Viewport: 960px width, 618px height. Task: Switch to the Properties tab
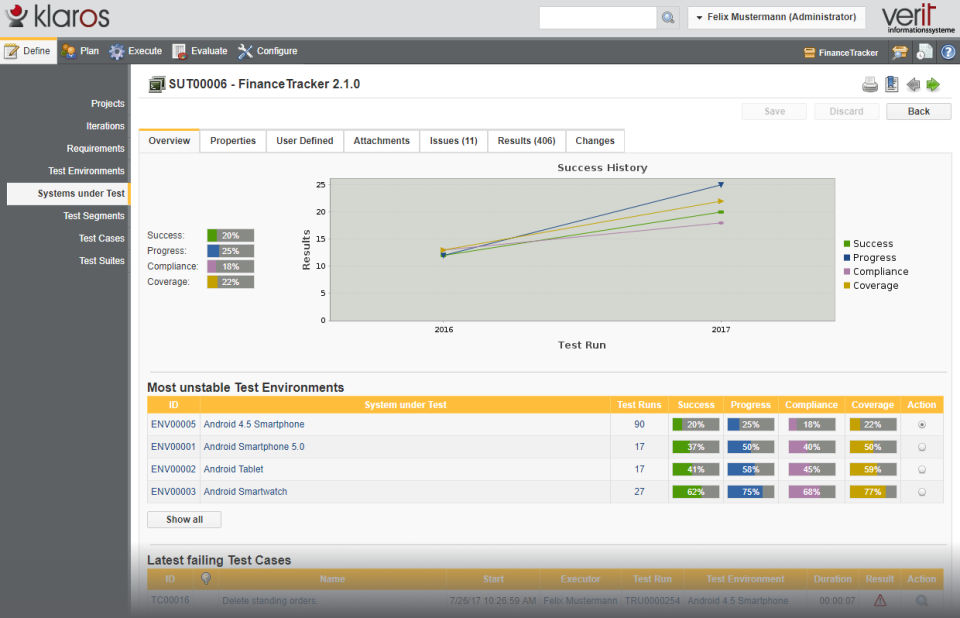[233, 141]
